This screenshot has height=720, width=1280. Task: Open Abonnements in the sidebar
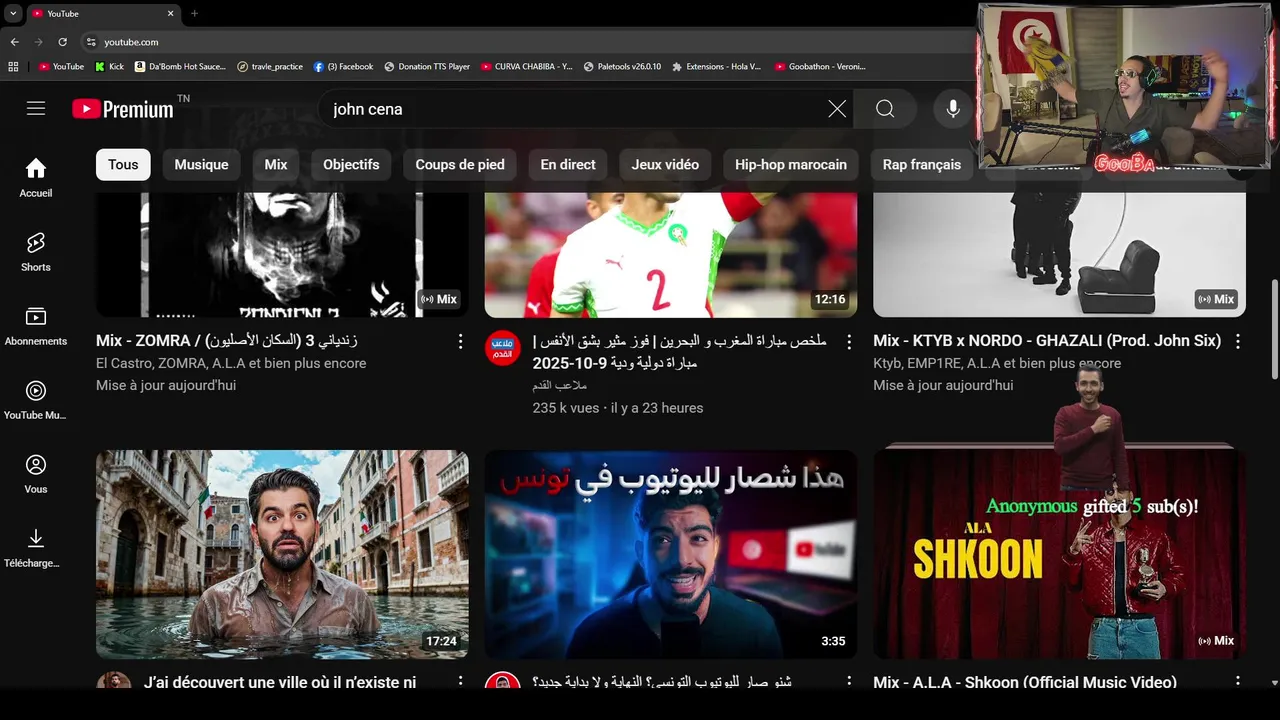pyautogui.click(x=36, y=326)
